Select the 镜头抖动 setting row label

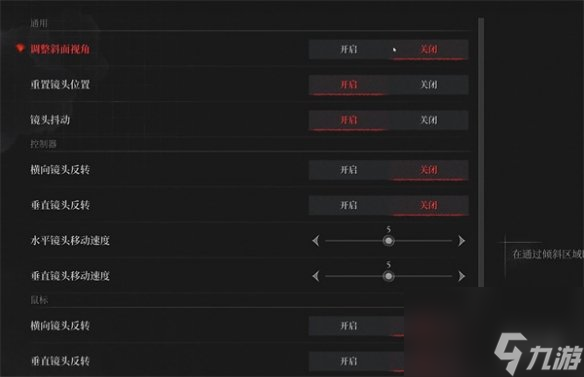(50, 120)
